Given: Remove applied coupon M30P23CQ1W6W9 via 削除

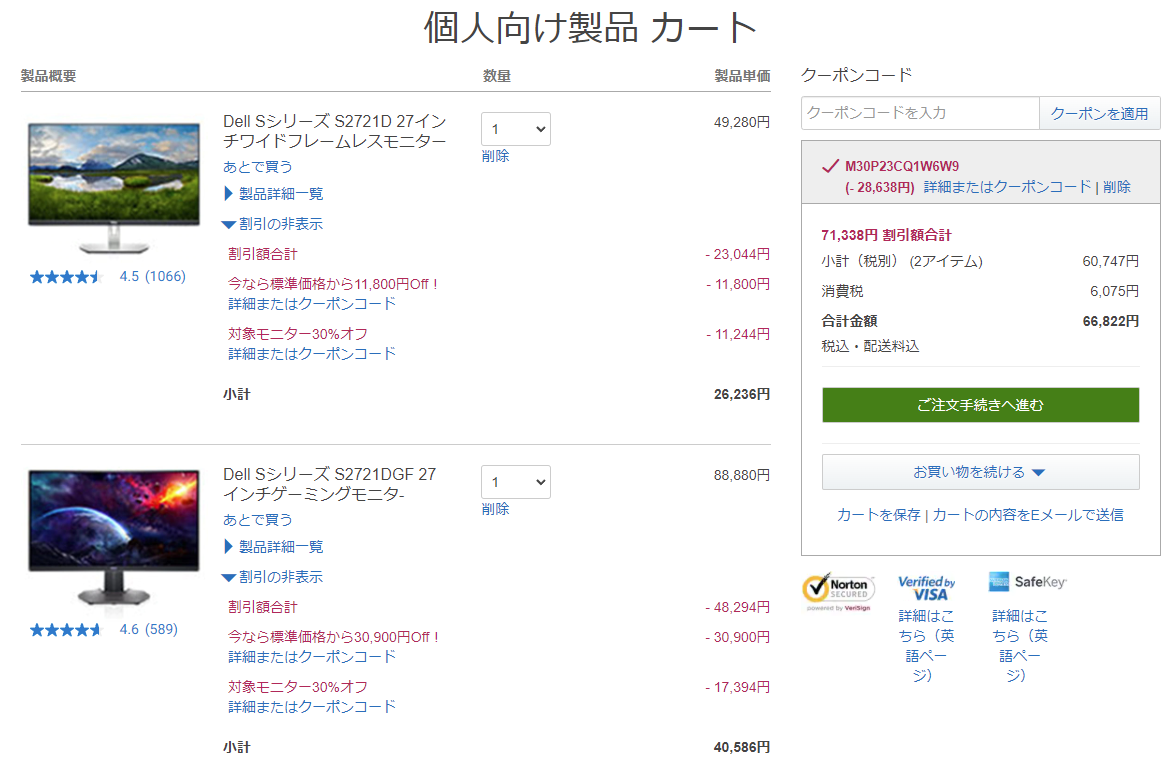Looking at the screenshot, I should pyautogui.click(x=1117, y=187).
